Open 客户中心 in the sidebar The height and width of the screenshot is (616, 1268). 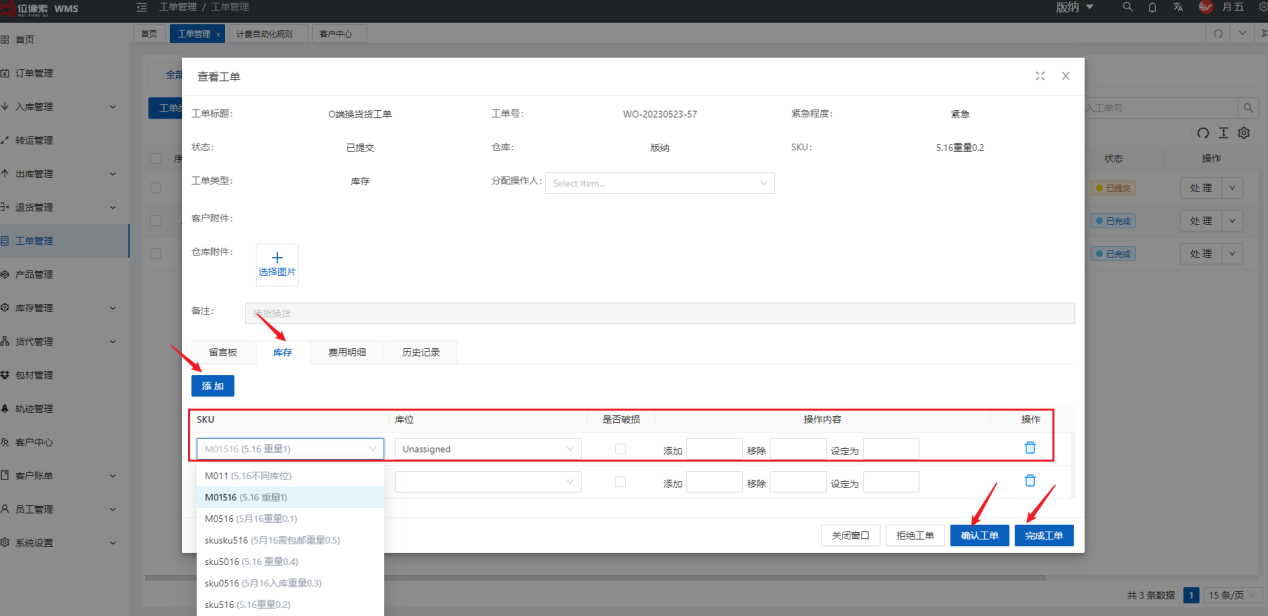pos(34,442)
